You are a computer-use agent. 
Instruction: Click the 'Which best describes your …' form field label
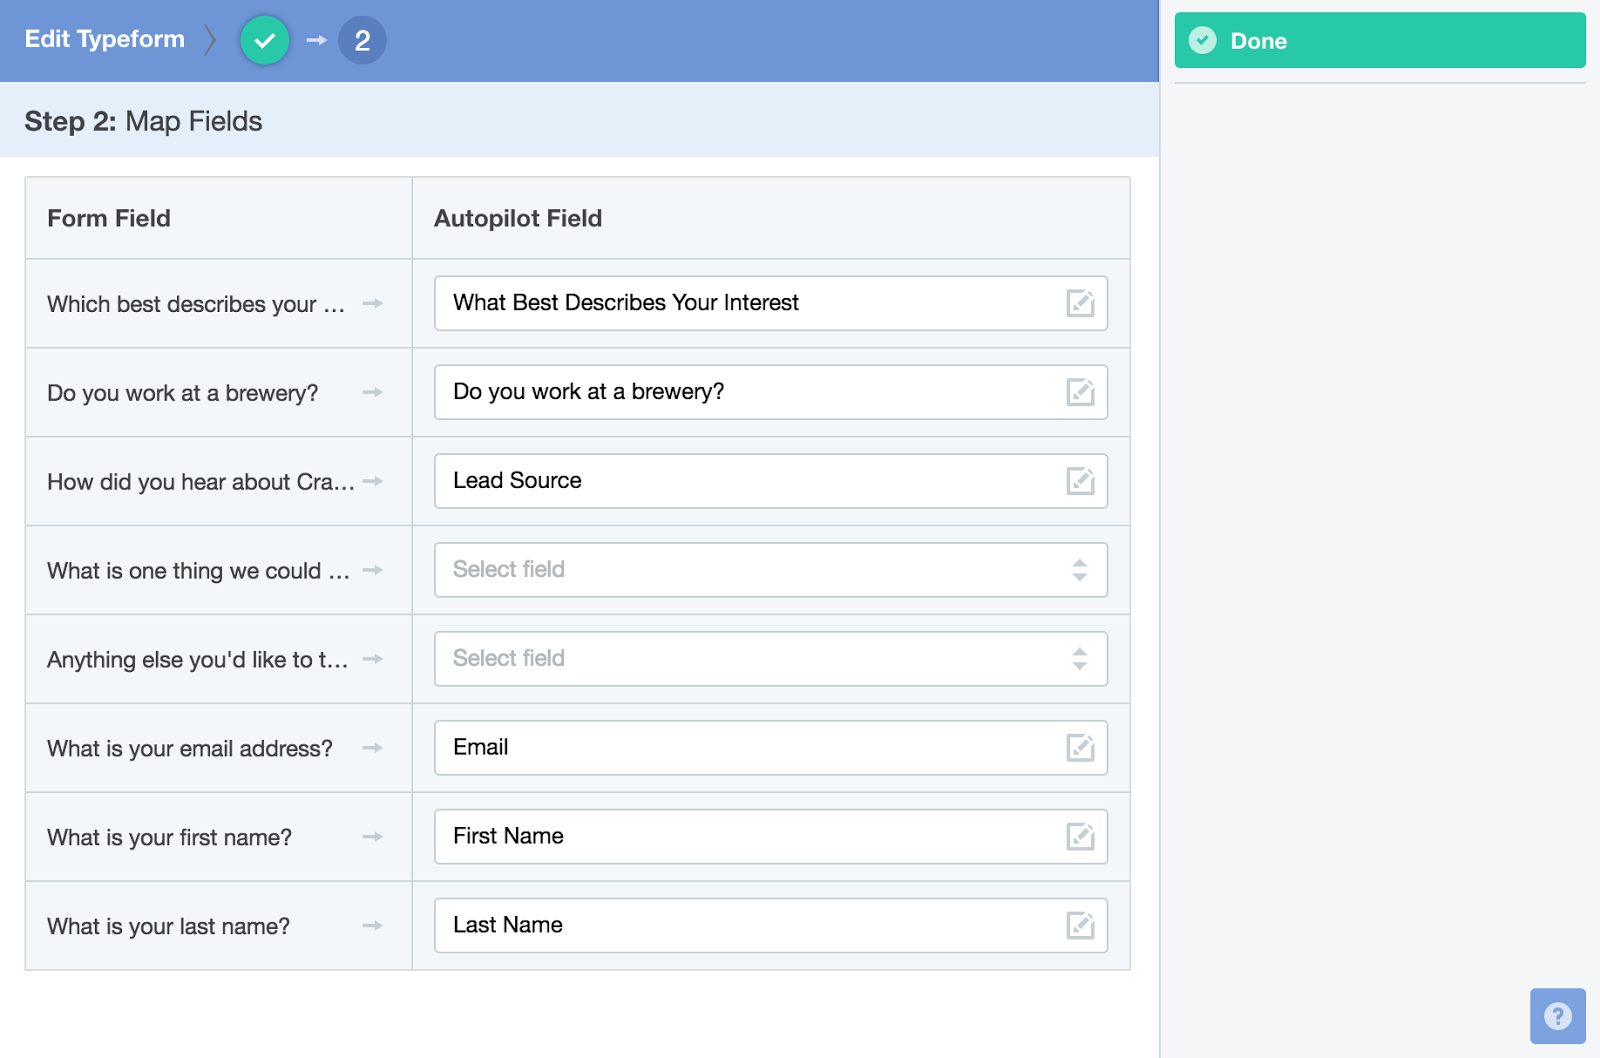coord(196,304)
